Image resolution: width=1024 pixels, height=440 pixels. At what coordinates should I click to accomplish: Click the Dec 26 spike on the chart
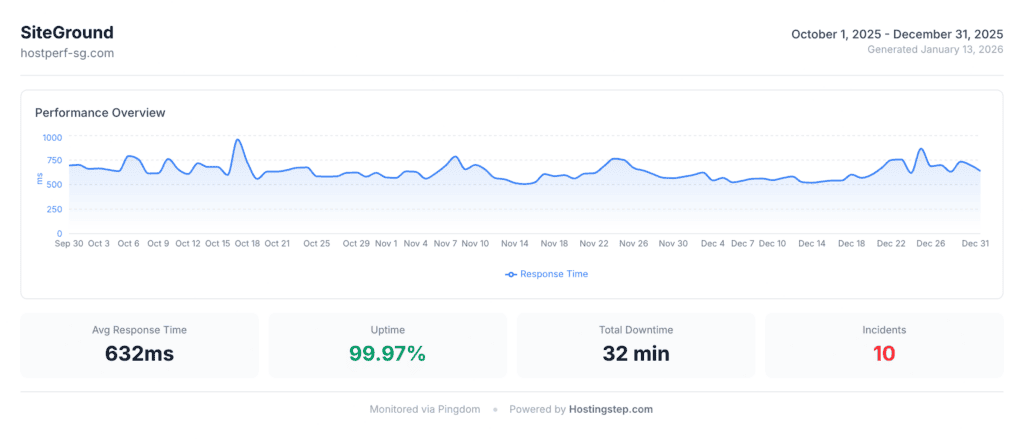coord(921,150)
